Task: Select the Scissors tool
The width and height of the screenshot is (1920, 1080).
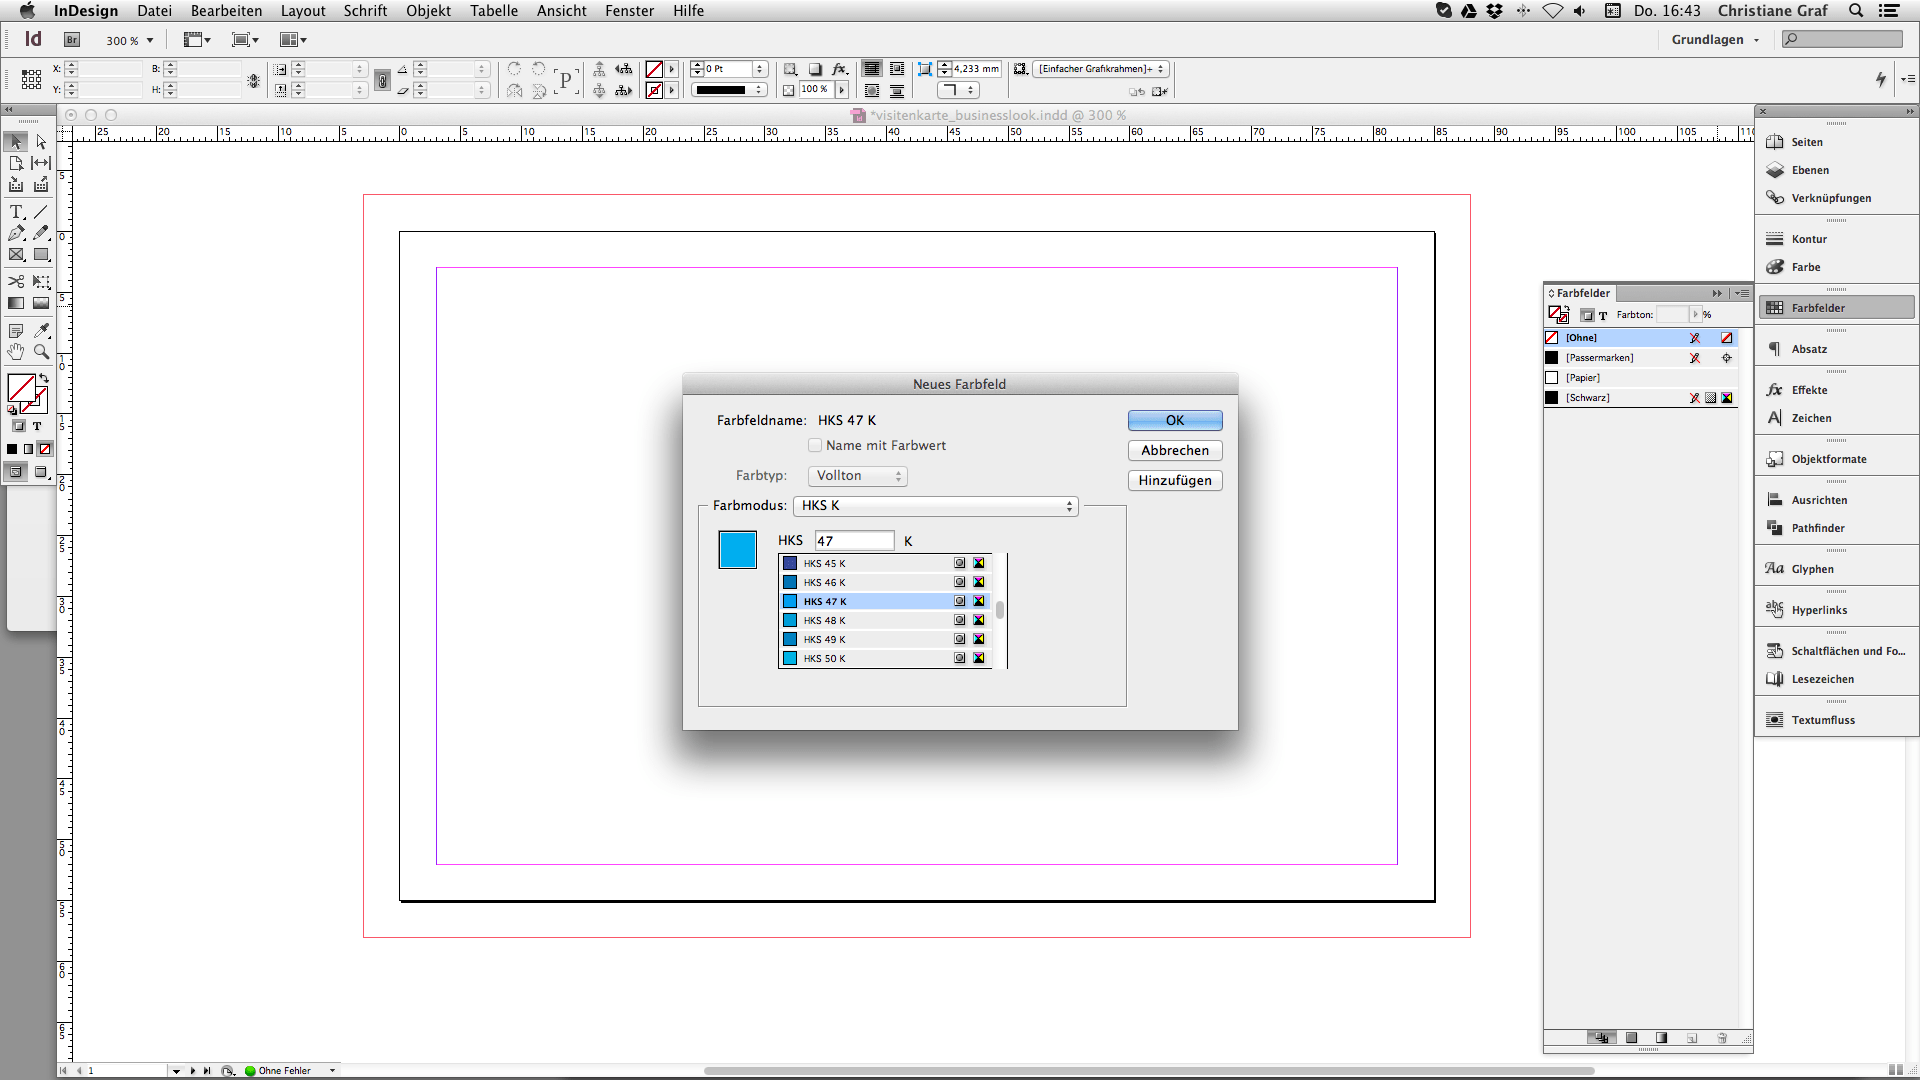Action: [16, 281]
